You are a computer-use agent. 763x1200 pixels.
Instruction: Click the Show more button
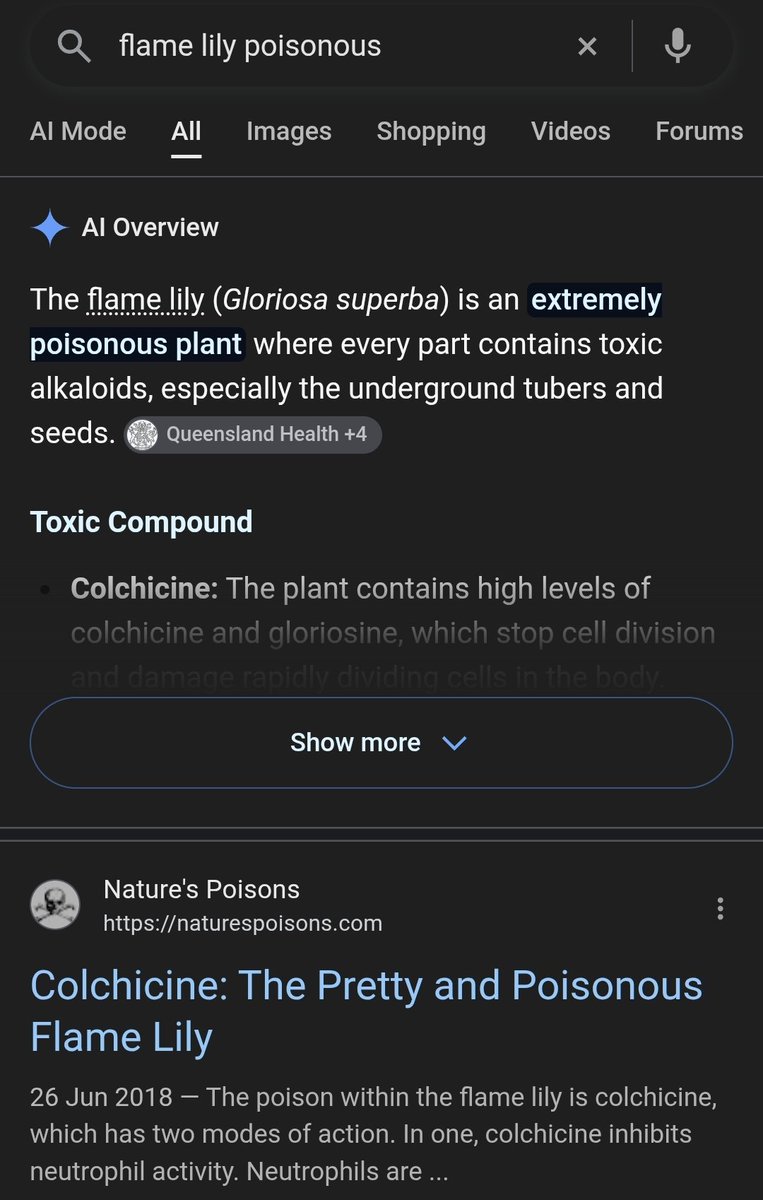coord(381,742)
